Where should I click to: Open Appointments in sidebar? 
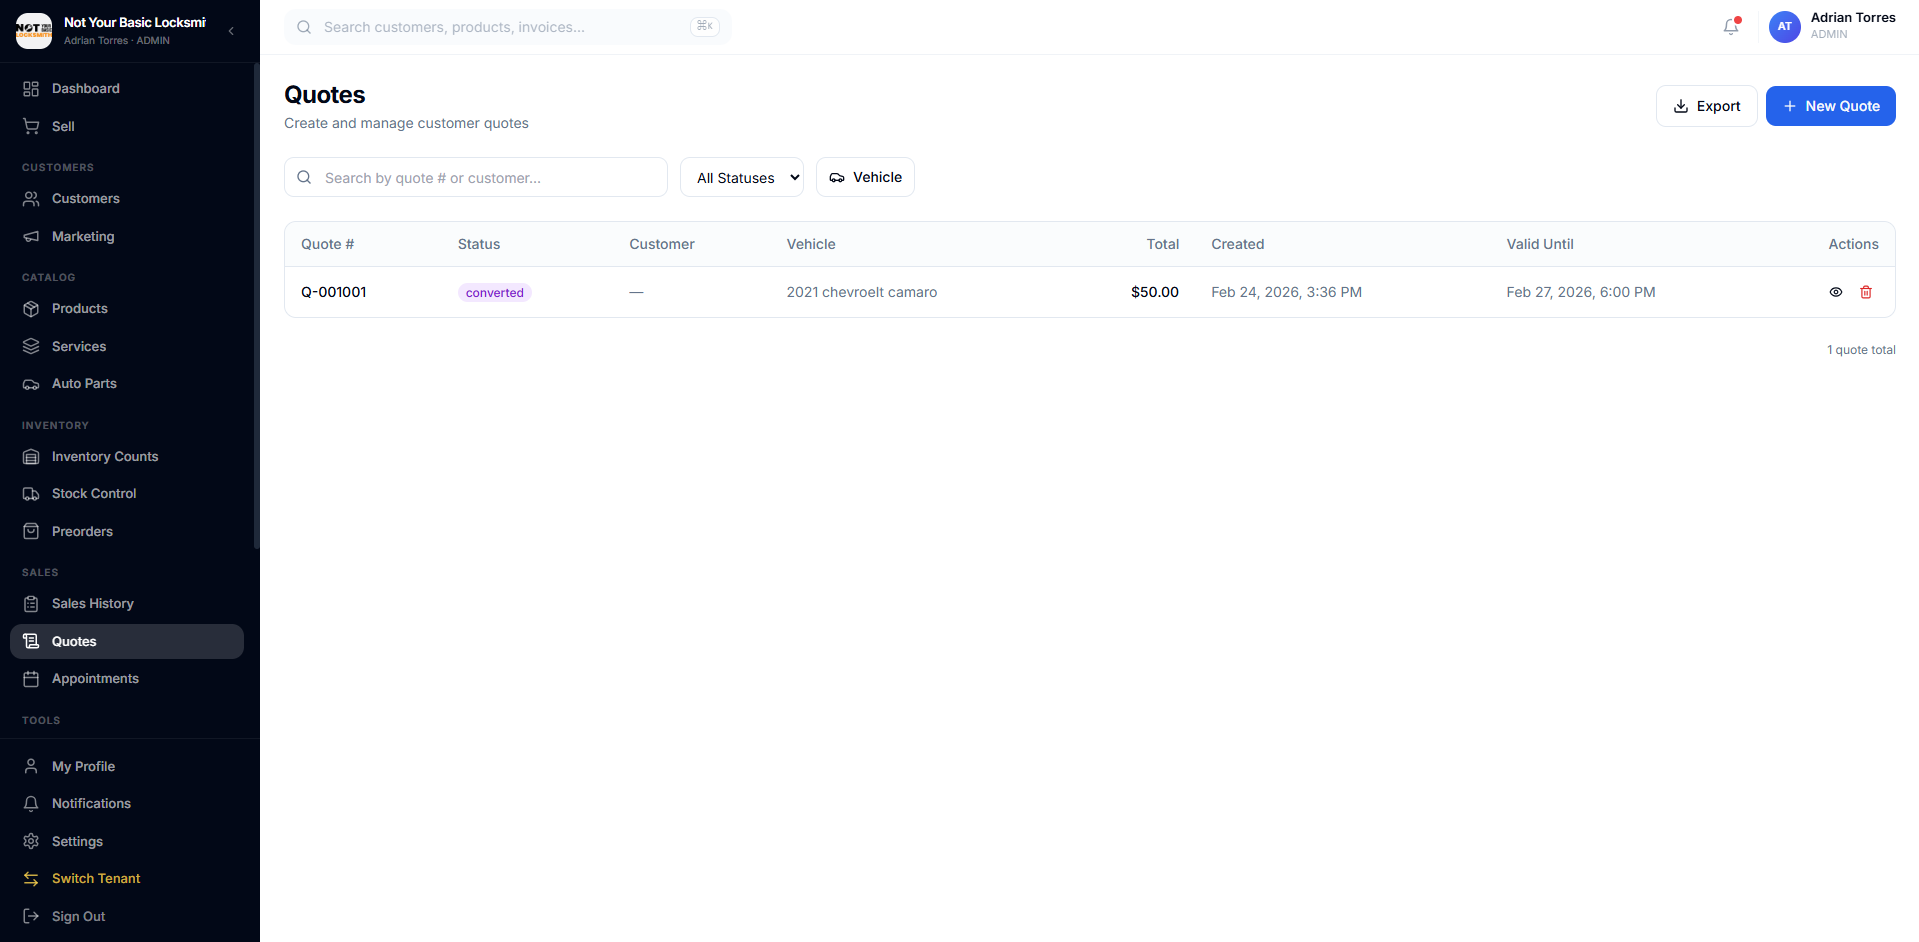click(127, 679)
